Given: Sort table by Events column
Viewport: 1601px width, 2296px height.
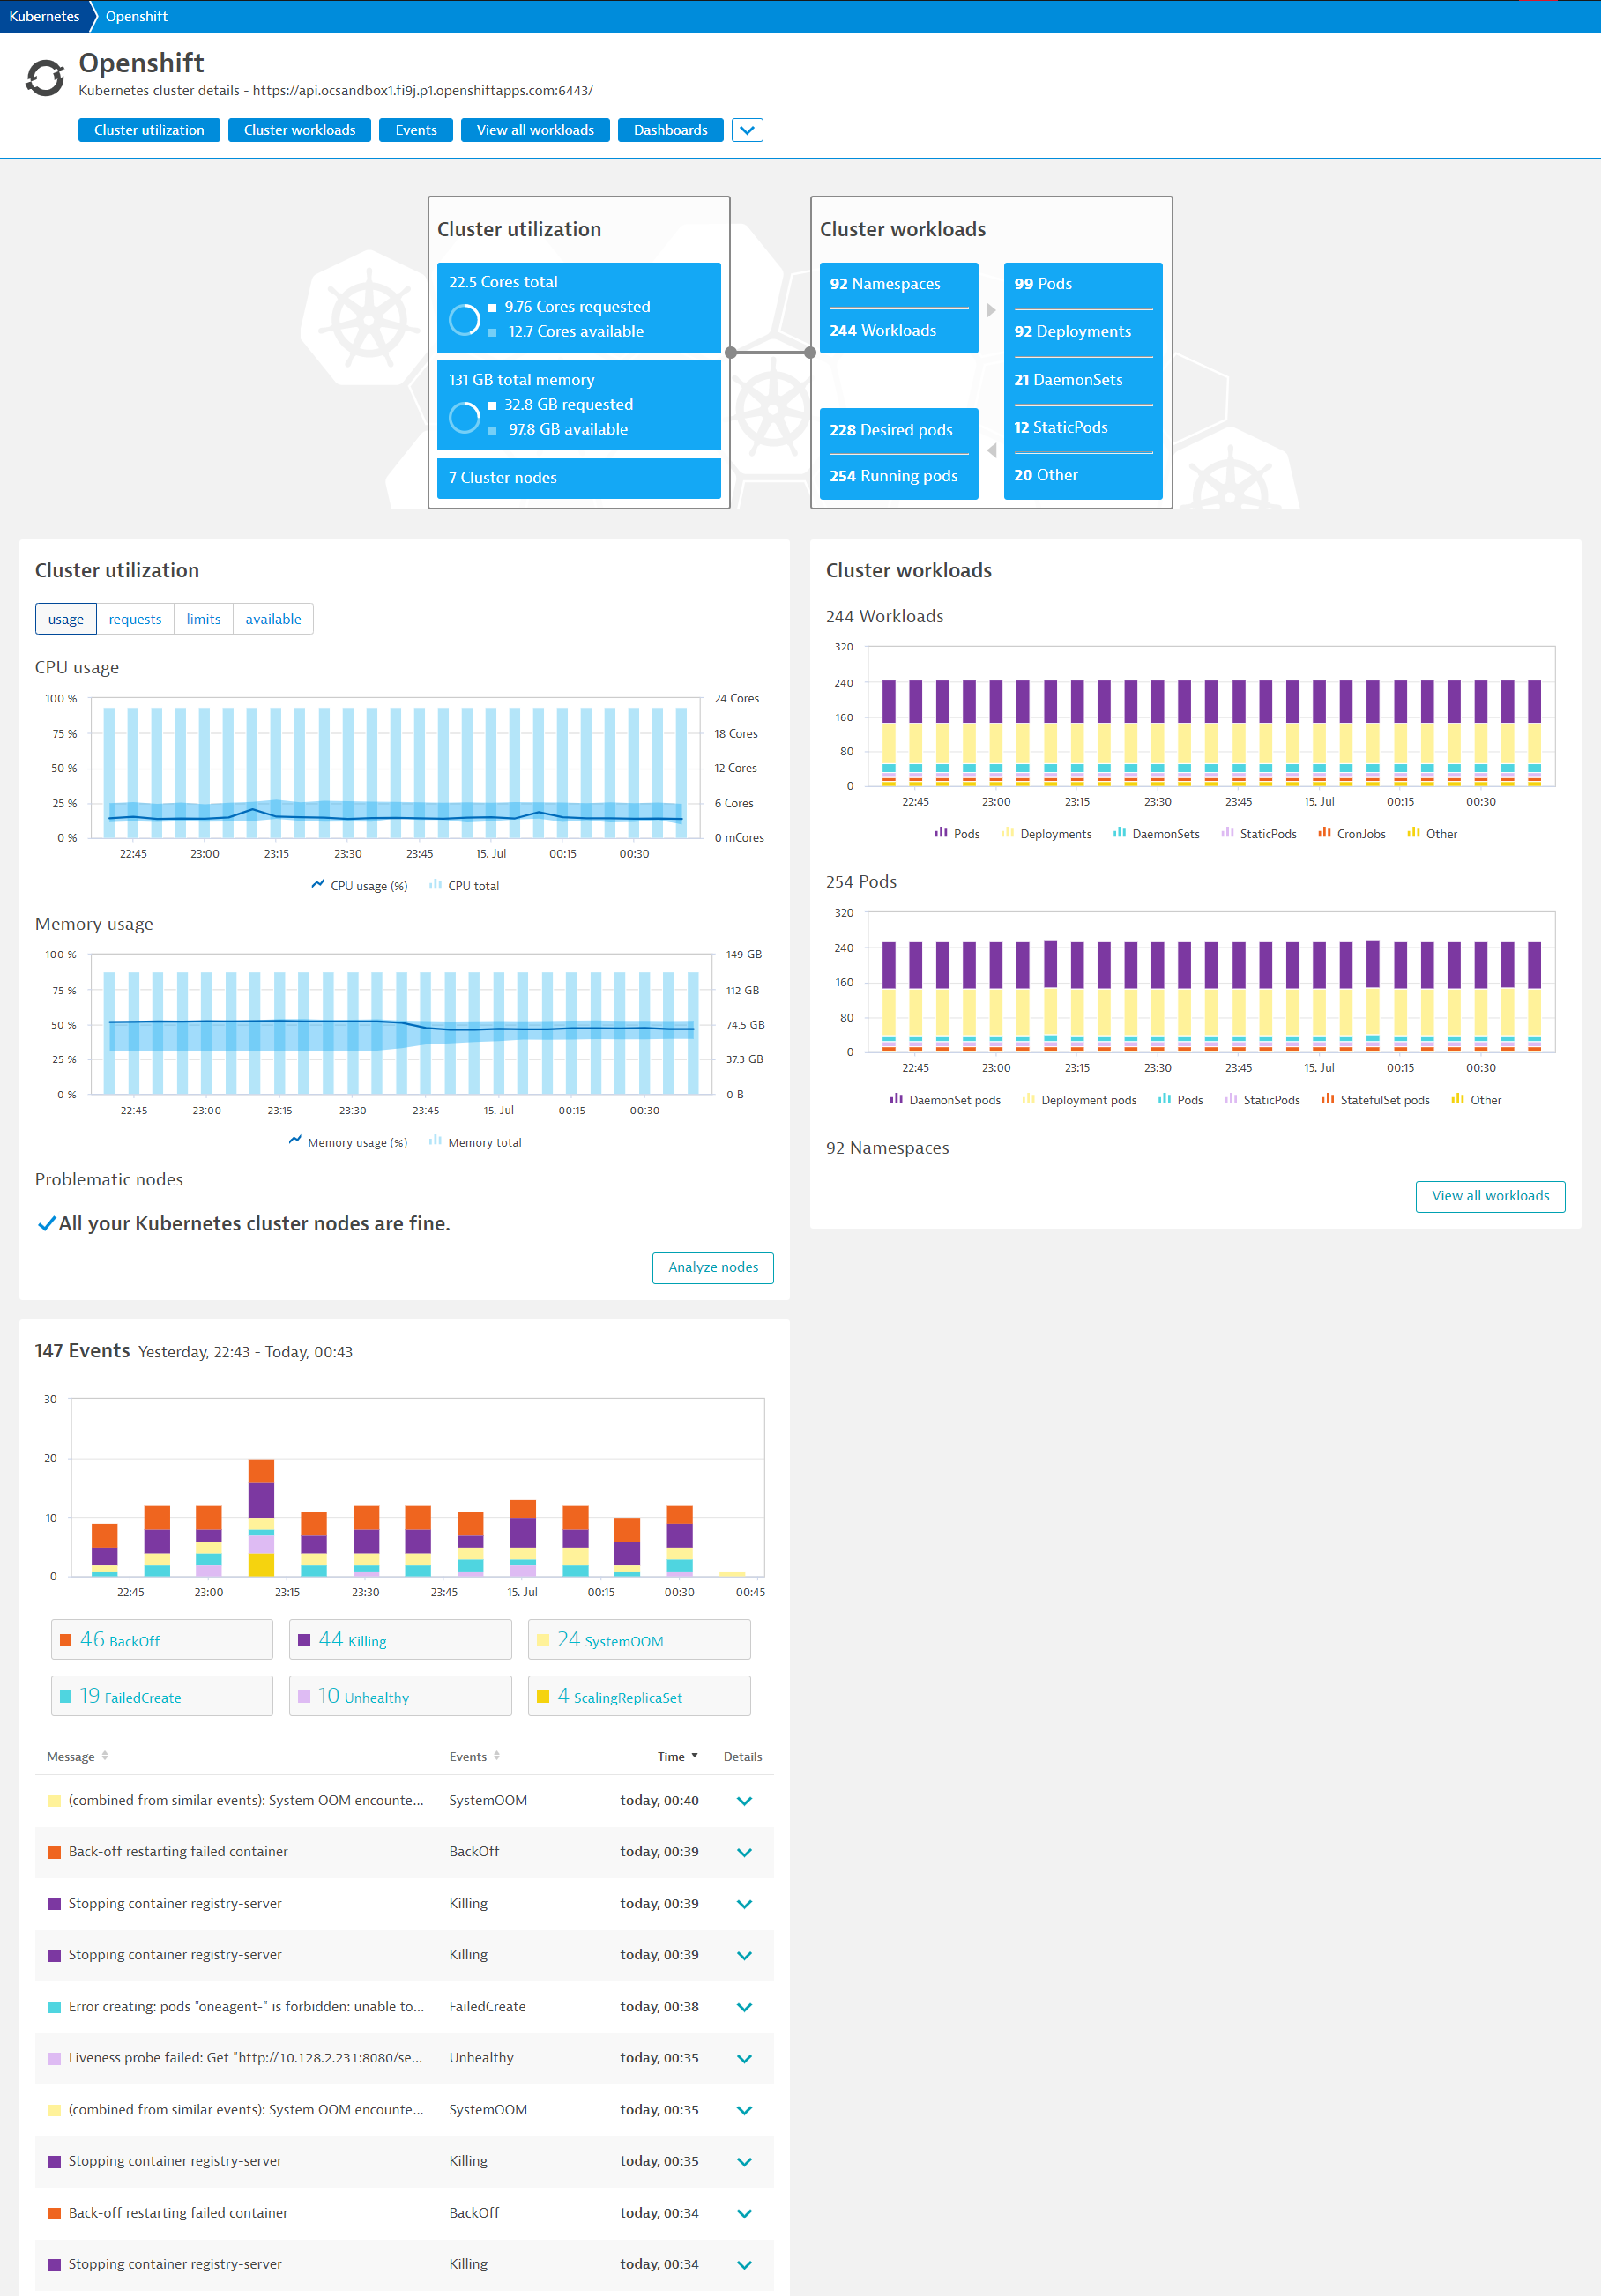Looking at the screenshot, I should [x=474, y=1756].
